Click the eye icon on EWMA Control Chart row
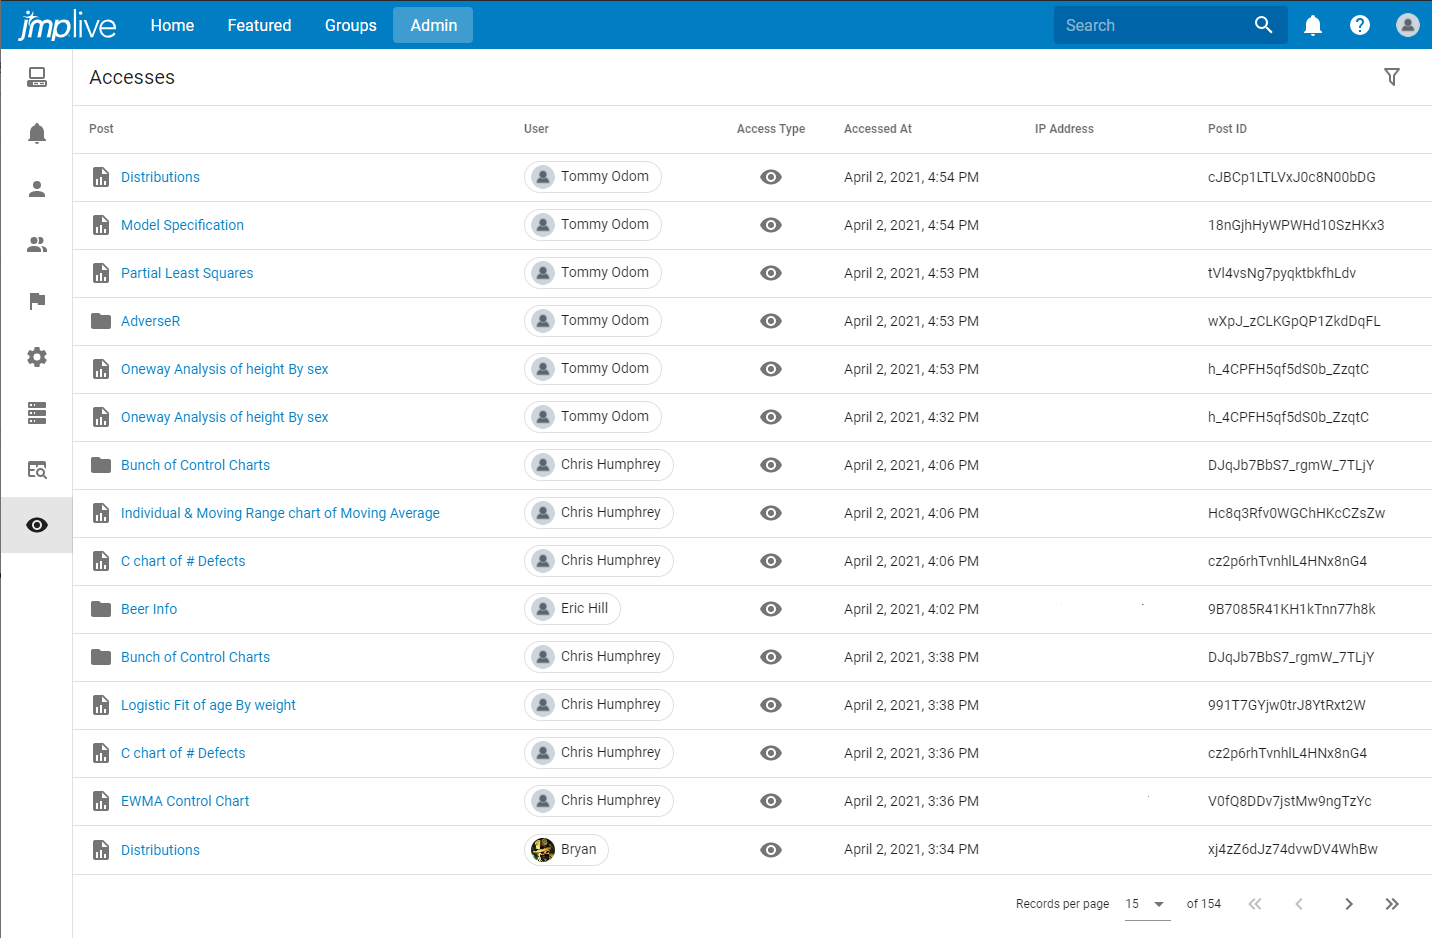The width and height of the screenshot is (1432, 938). click(770, 801)
